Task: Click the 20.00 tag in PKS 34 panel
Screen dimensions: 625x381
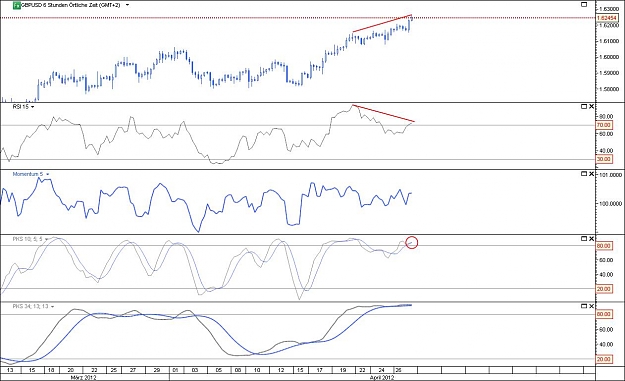Action: pyautogui.click(x=603, y=359)
